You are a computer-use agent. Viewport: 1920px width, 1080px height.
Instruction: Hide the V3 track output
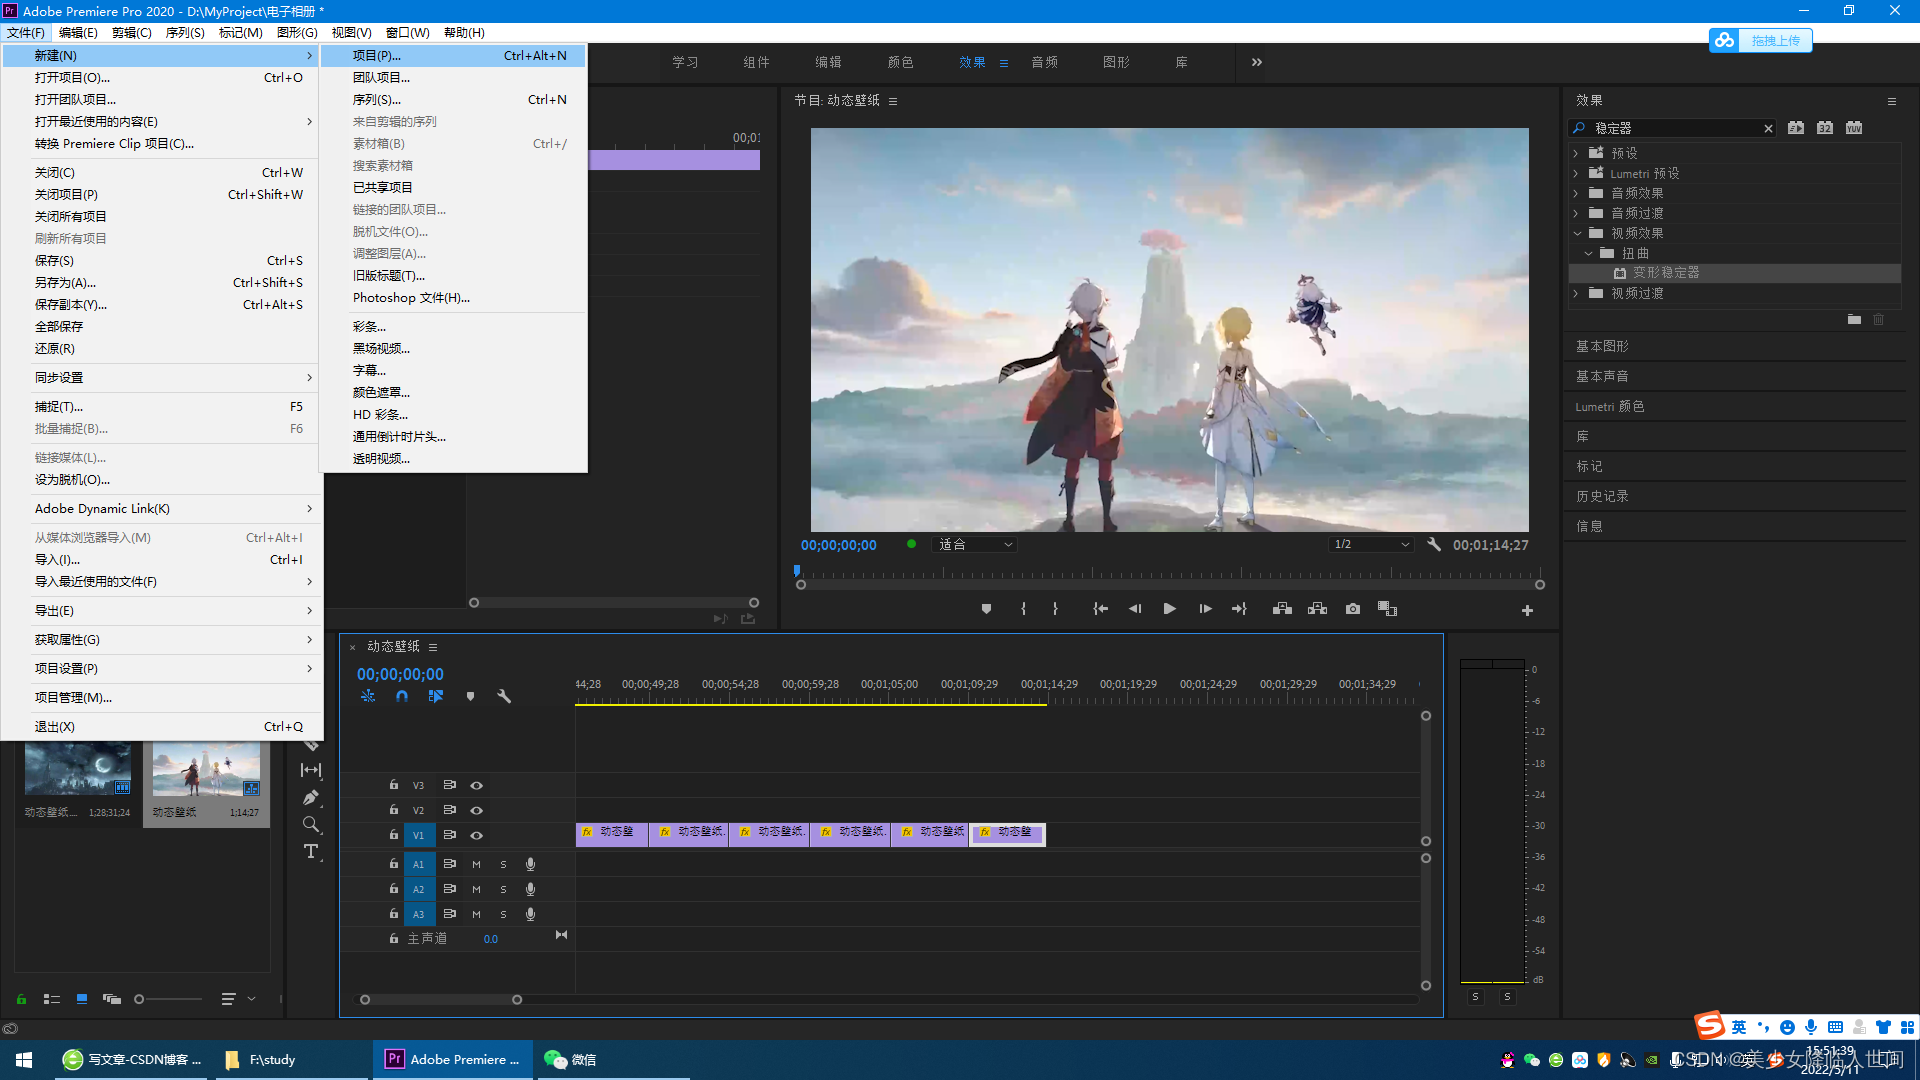click(x=477, y=786)
